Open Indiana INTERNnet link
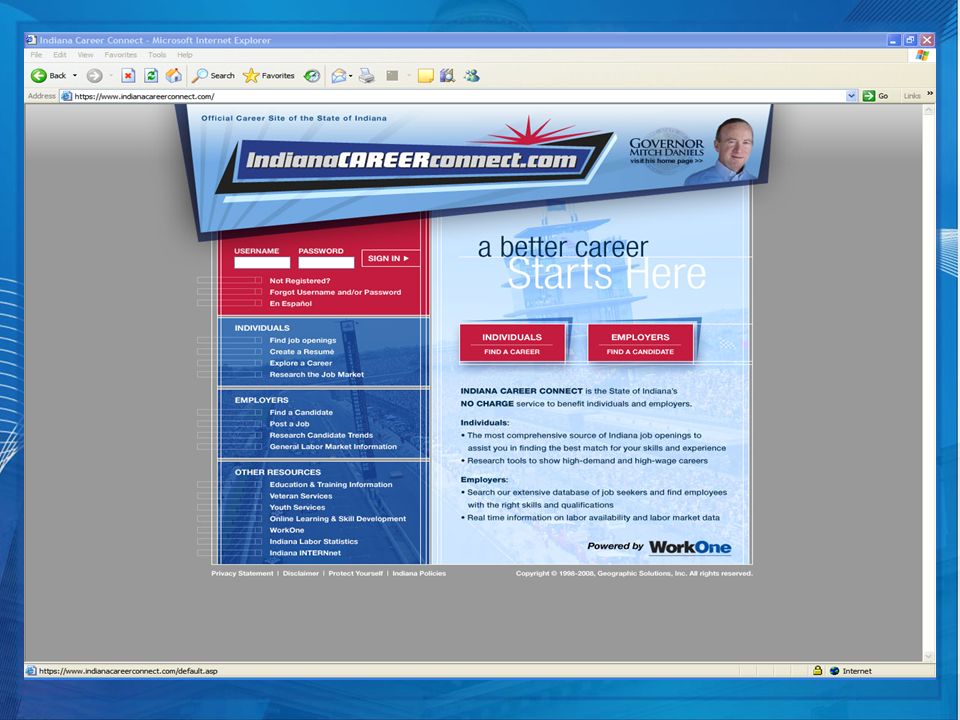The image size is (960, 720). (306, 553)
